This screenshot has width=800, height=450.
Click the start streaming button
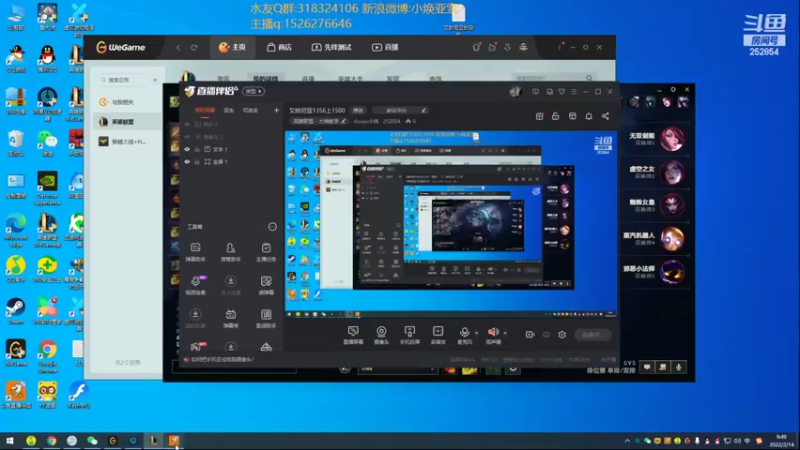[x=592, y=335]
